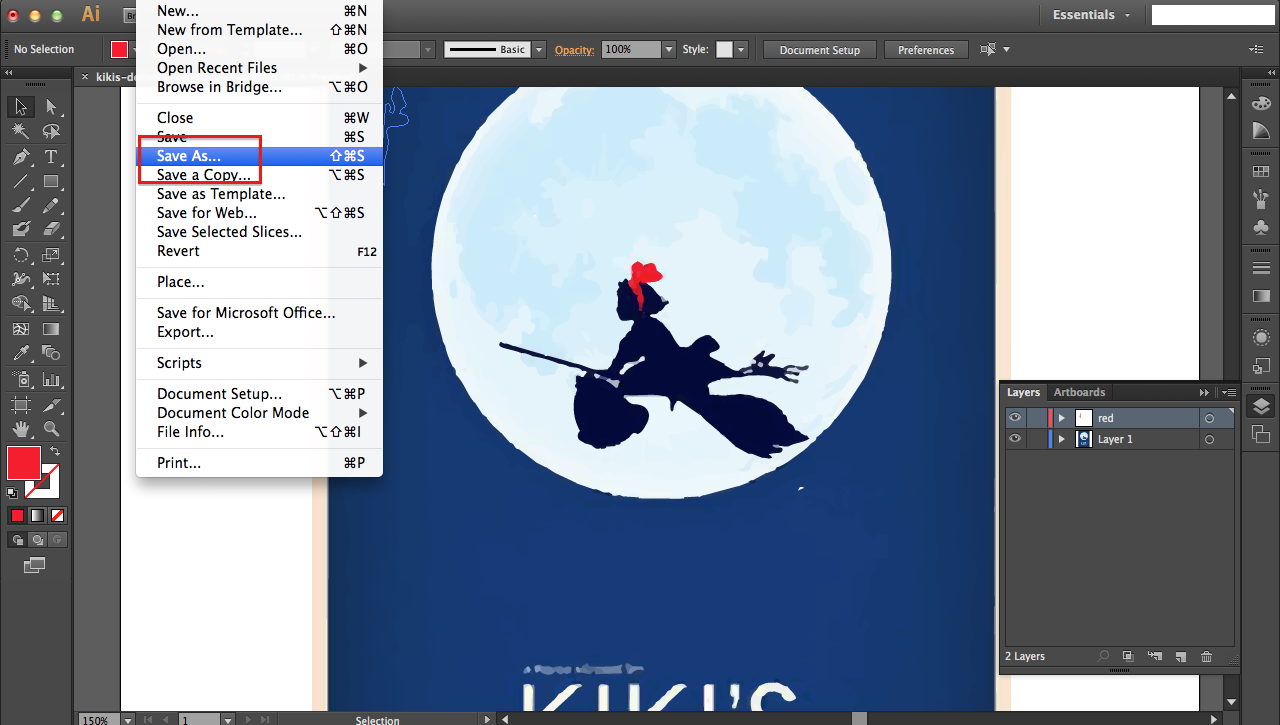Open the Swatches panel icon in dock
The height and width of the screenshot is (725, 1280).
(1261, 171)
